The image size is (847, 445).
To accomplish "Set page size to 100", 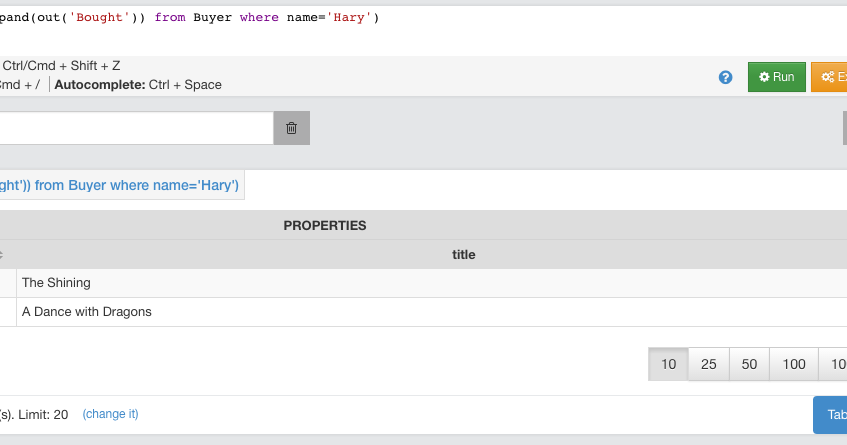I will 794,364.
